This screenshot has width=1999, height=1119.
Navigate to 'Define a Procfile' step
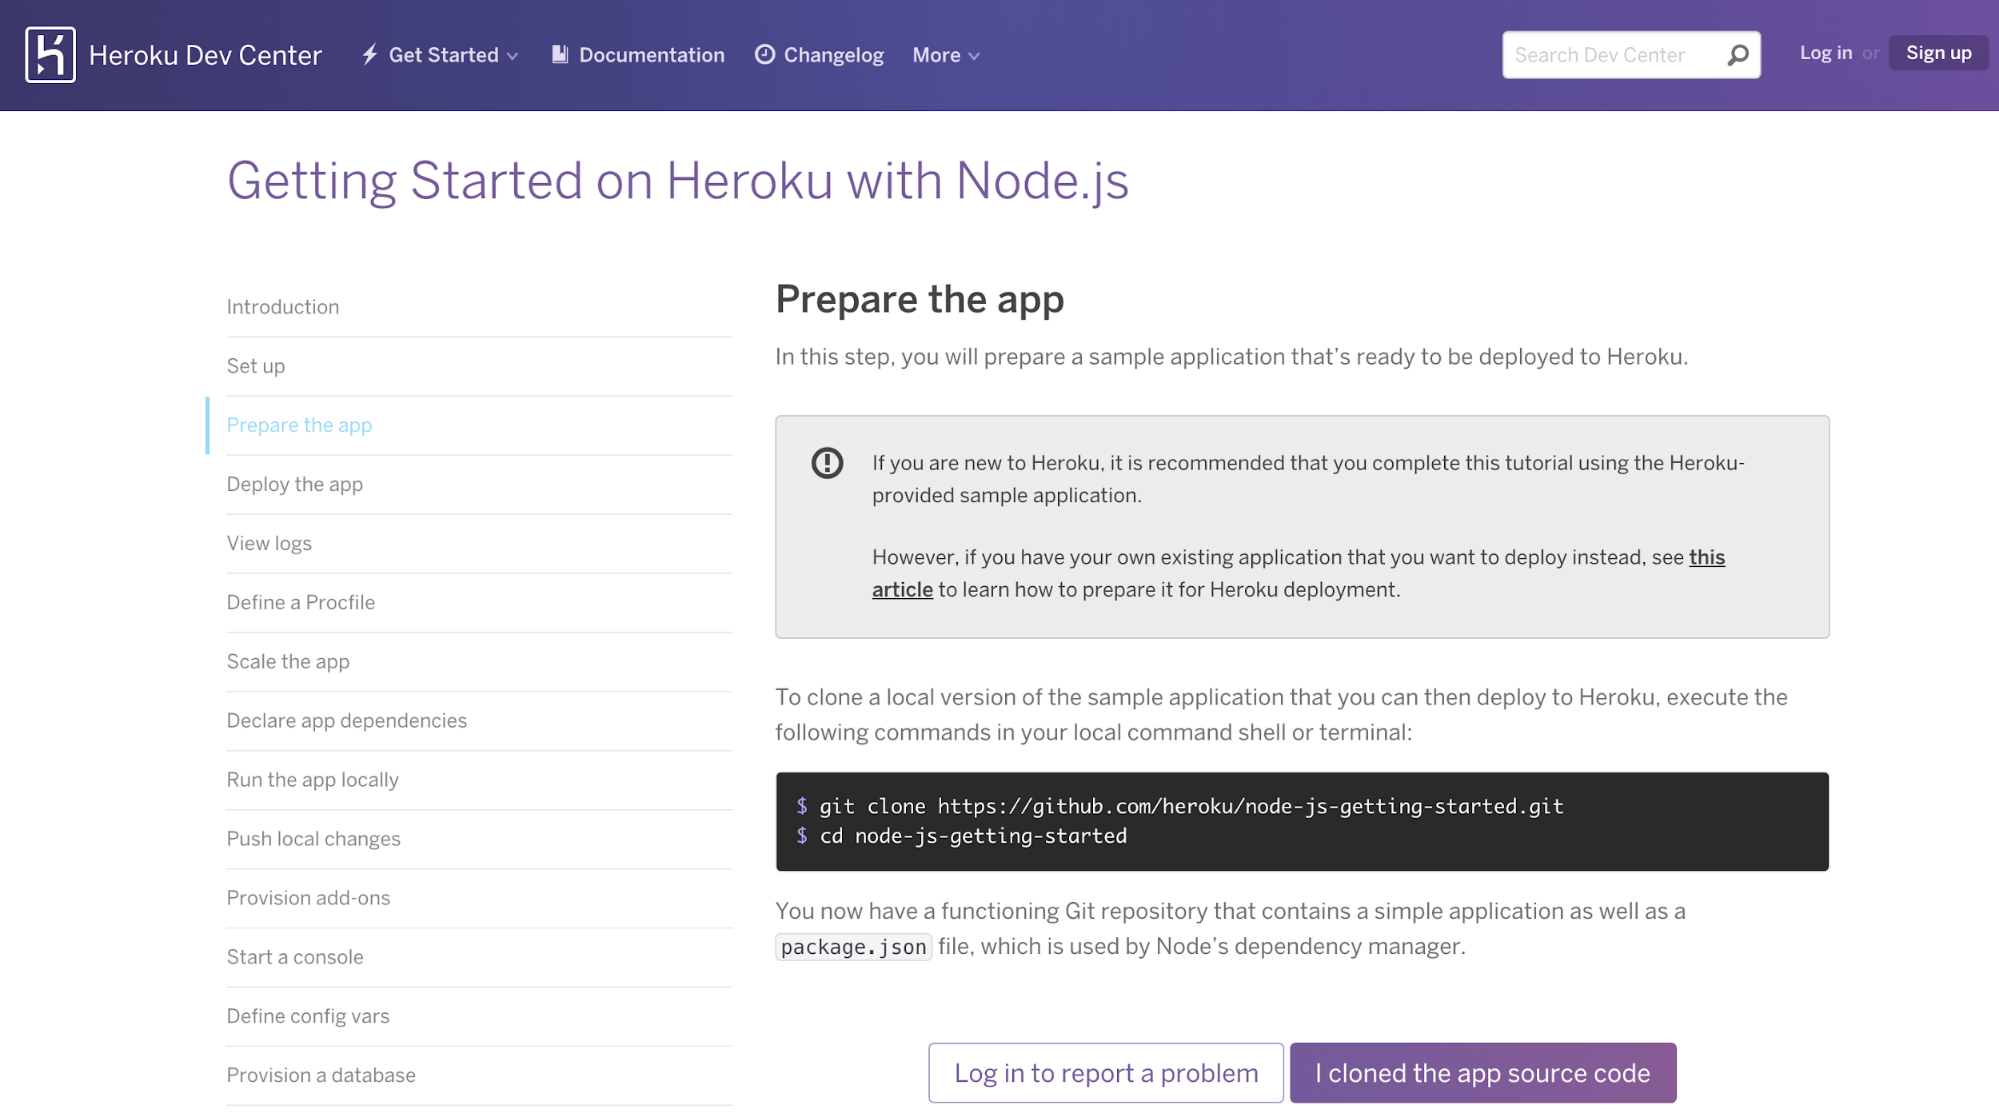[300, 602]
